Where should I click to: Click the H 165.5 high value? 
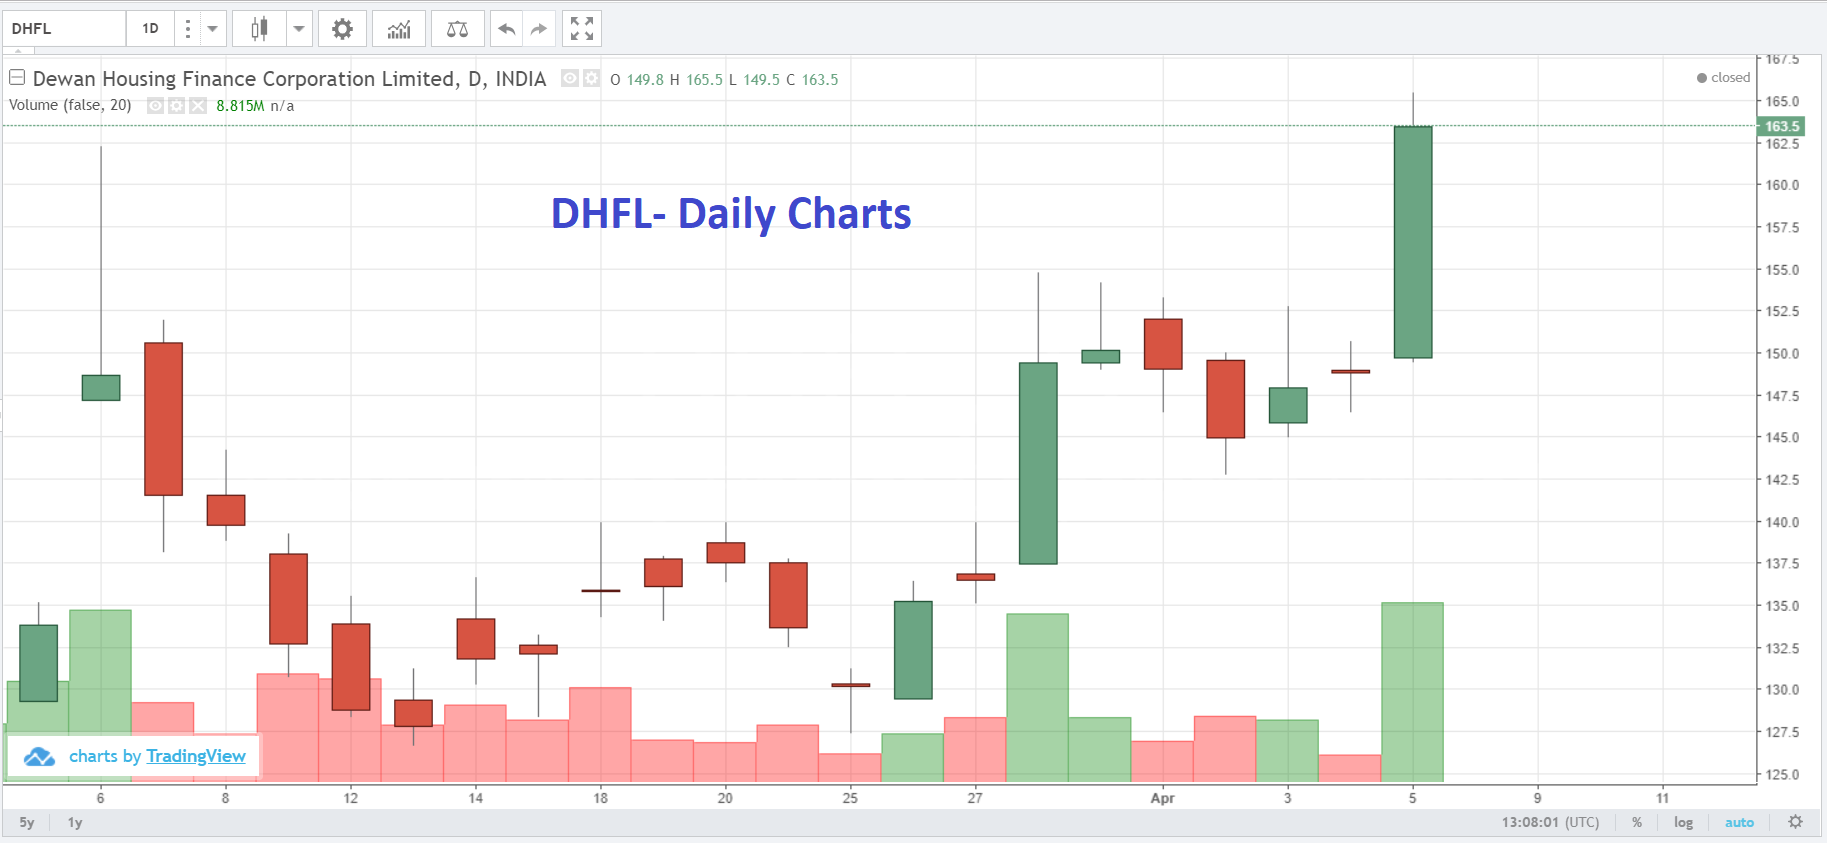[696, 80]
